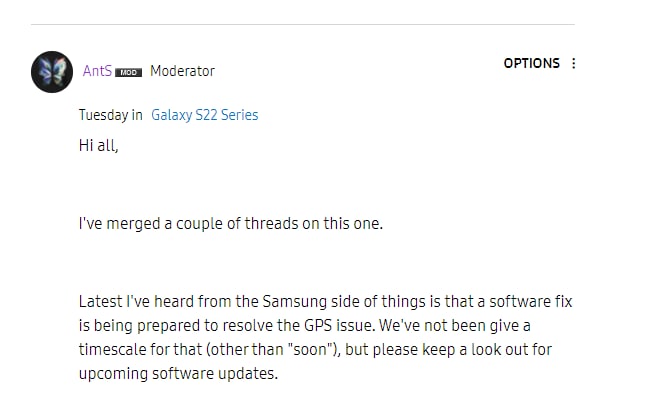Click the butterfly avatar of AntS
Image resolution: width=647 pixels, height=405 pixels.
click(52, 72)
